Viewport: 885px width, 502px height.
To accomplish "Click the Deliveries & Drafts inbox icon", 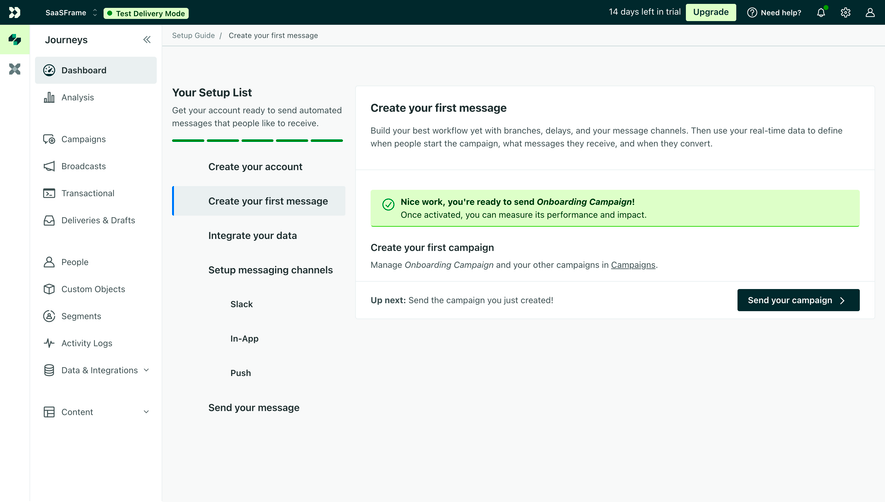I will click(49, 220).
